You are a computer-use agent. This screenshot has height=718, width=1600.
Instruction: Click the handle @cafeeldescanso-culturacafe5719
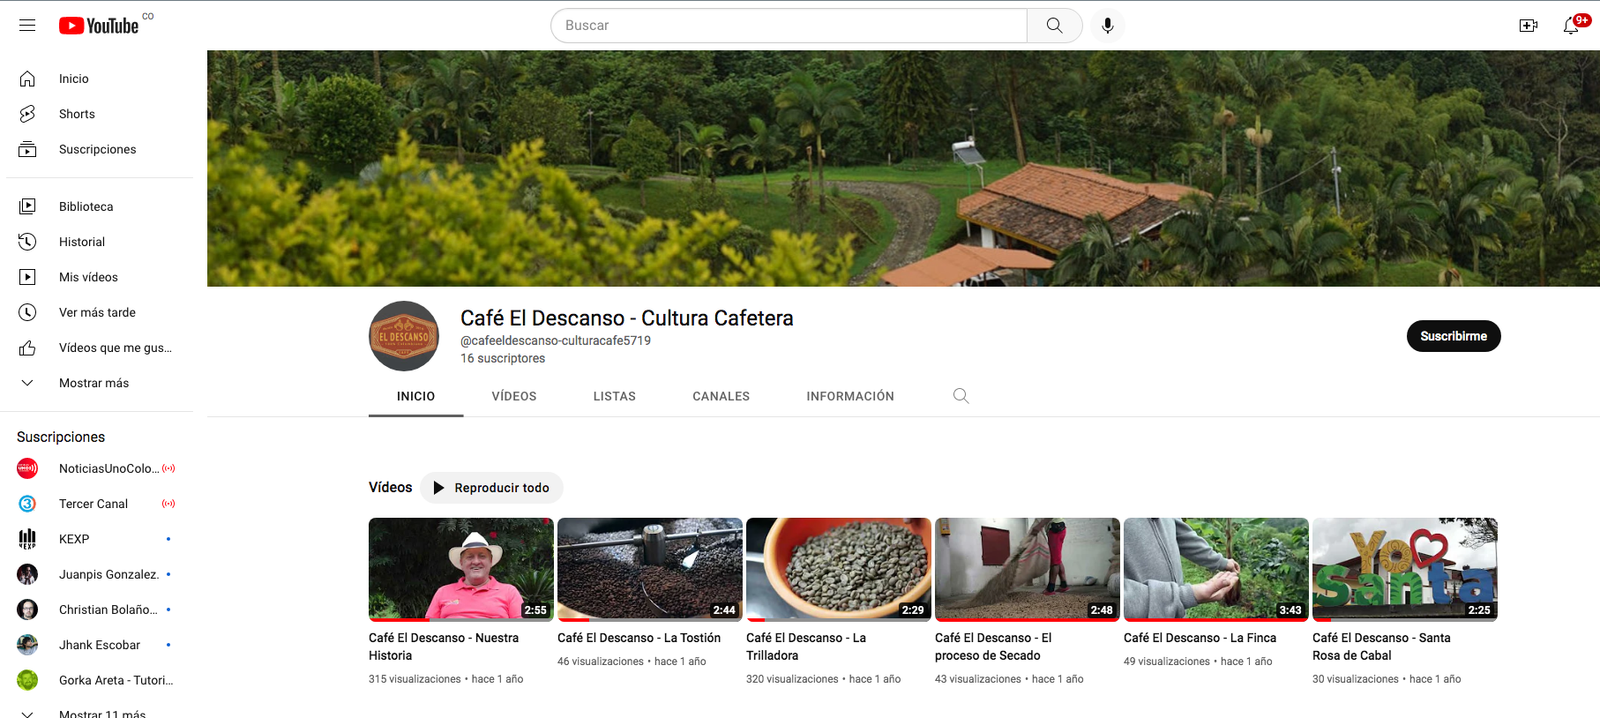[x=555, y=341]
